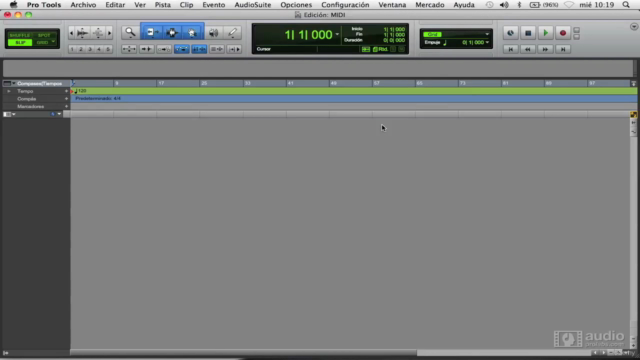
Task: Open track list view dropdown
Action: tap(9, 114)
